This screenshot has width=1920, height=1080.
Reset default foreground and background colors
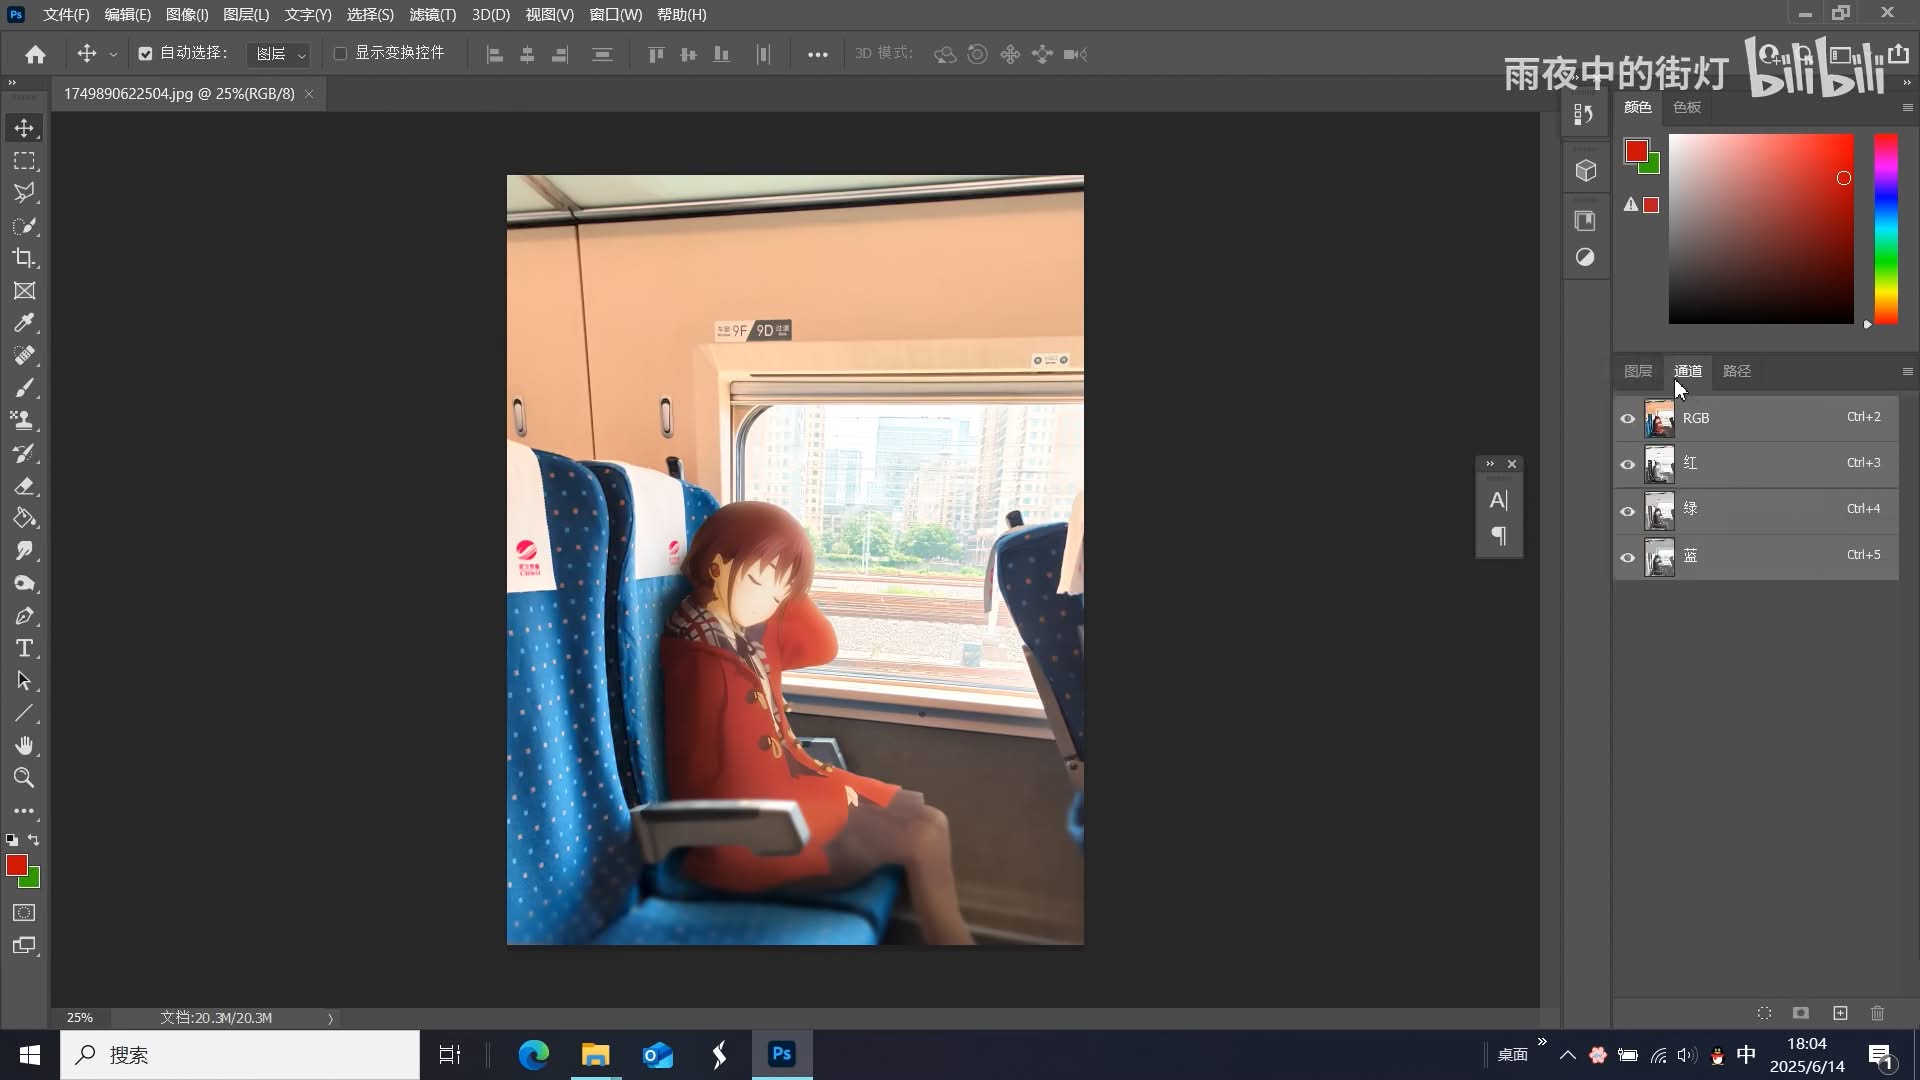12,840
